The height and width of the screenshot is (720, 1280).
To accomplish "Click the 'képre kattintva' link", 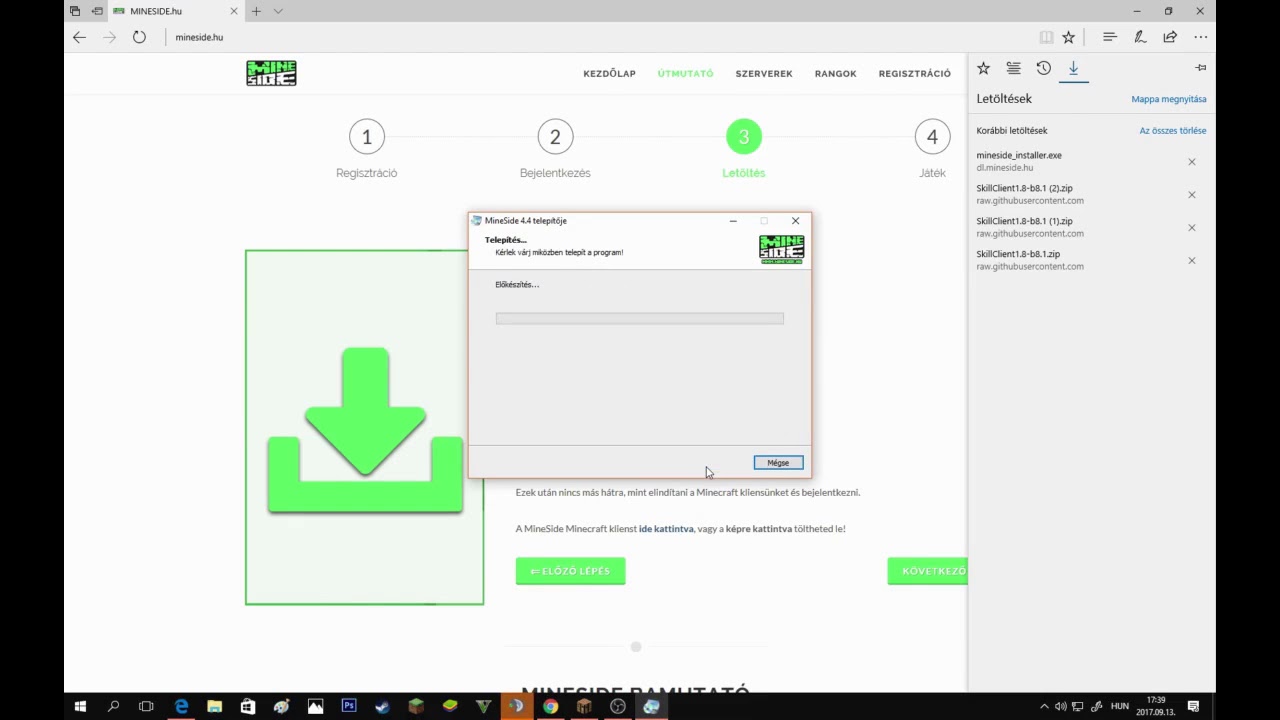I will pyautogui.click(x=759, y=529).
